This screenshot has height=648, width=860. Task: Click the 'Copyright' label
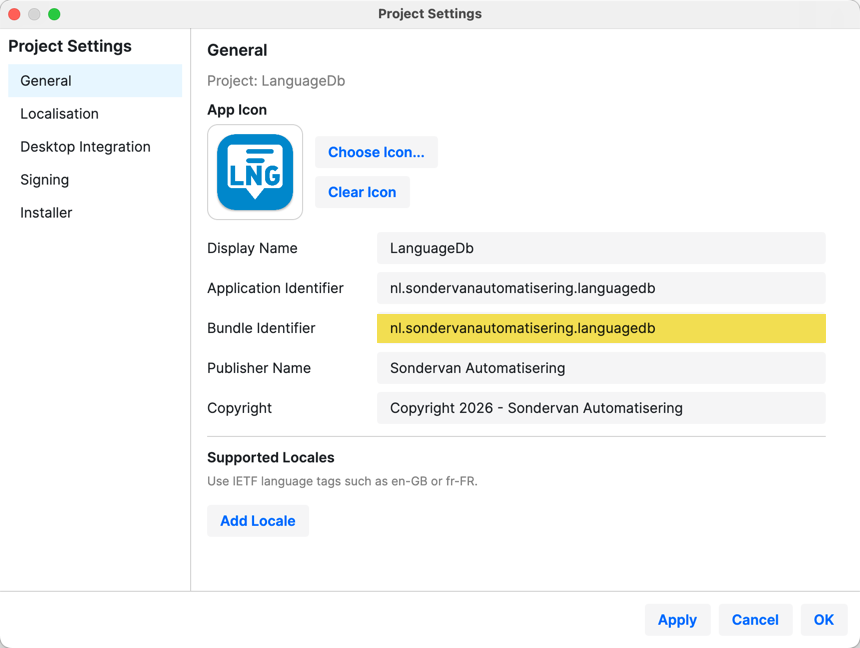click(x=239, y=408)
